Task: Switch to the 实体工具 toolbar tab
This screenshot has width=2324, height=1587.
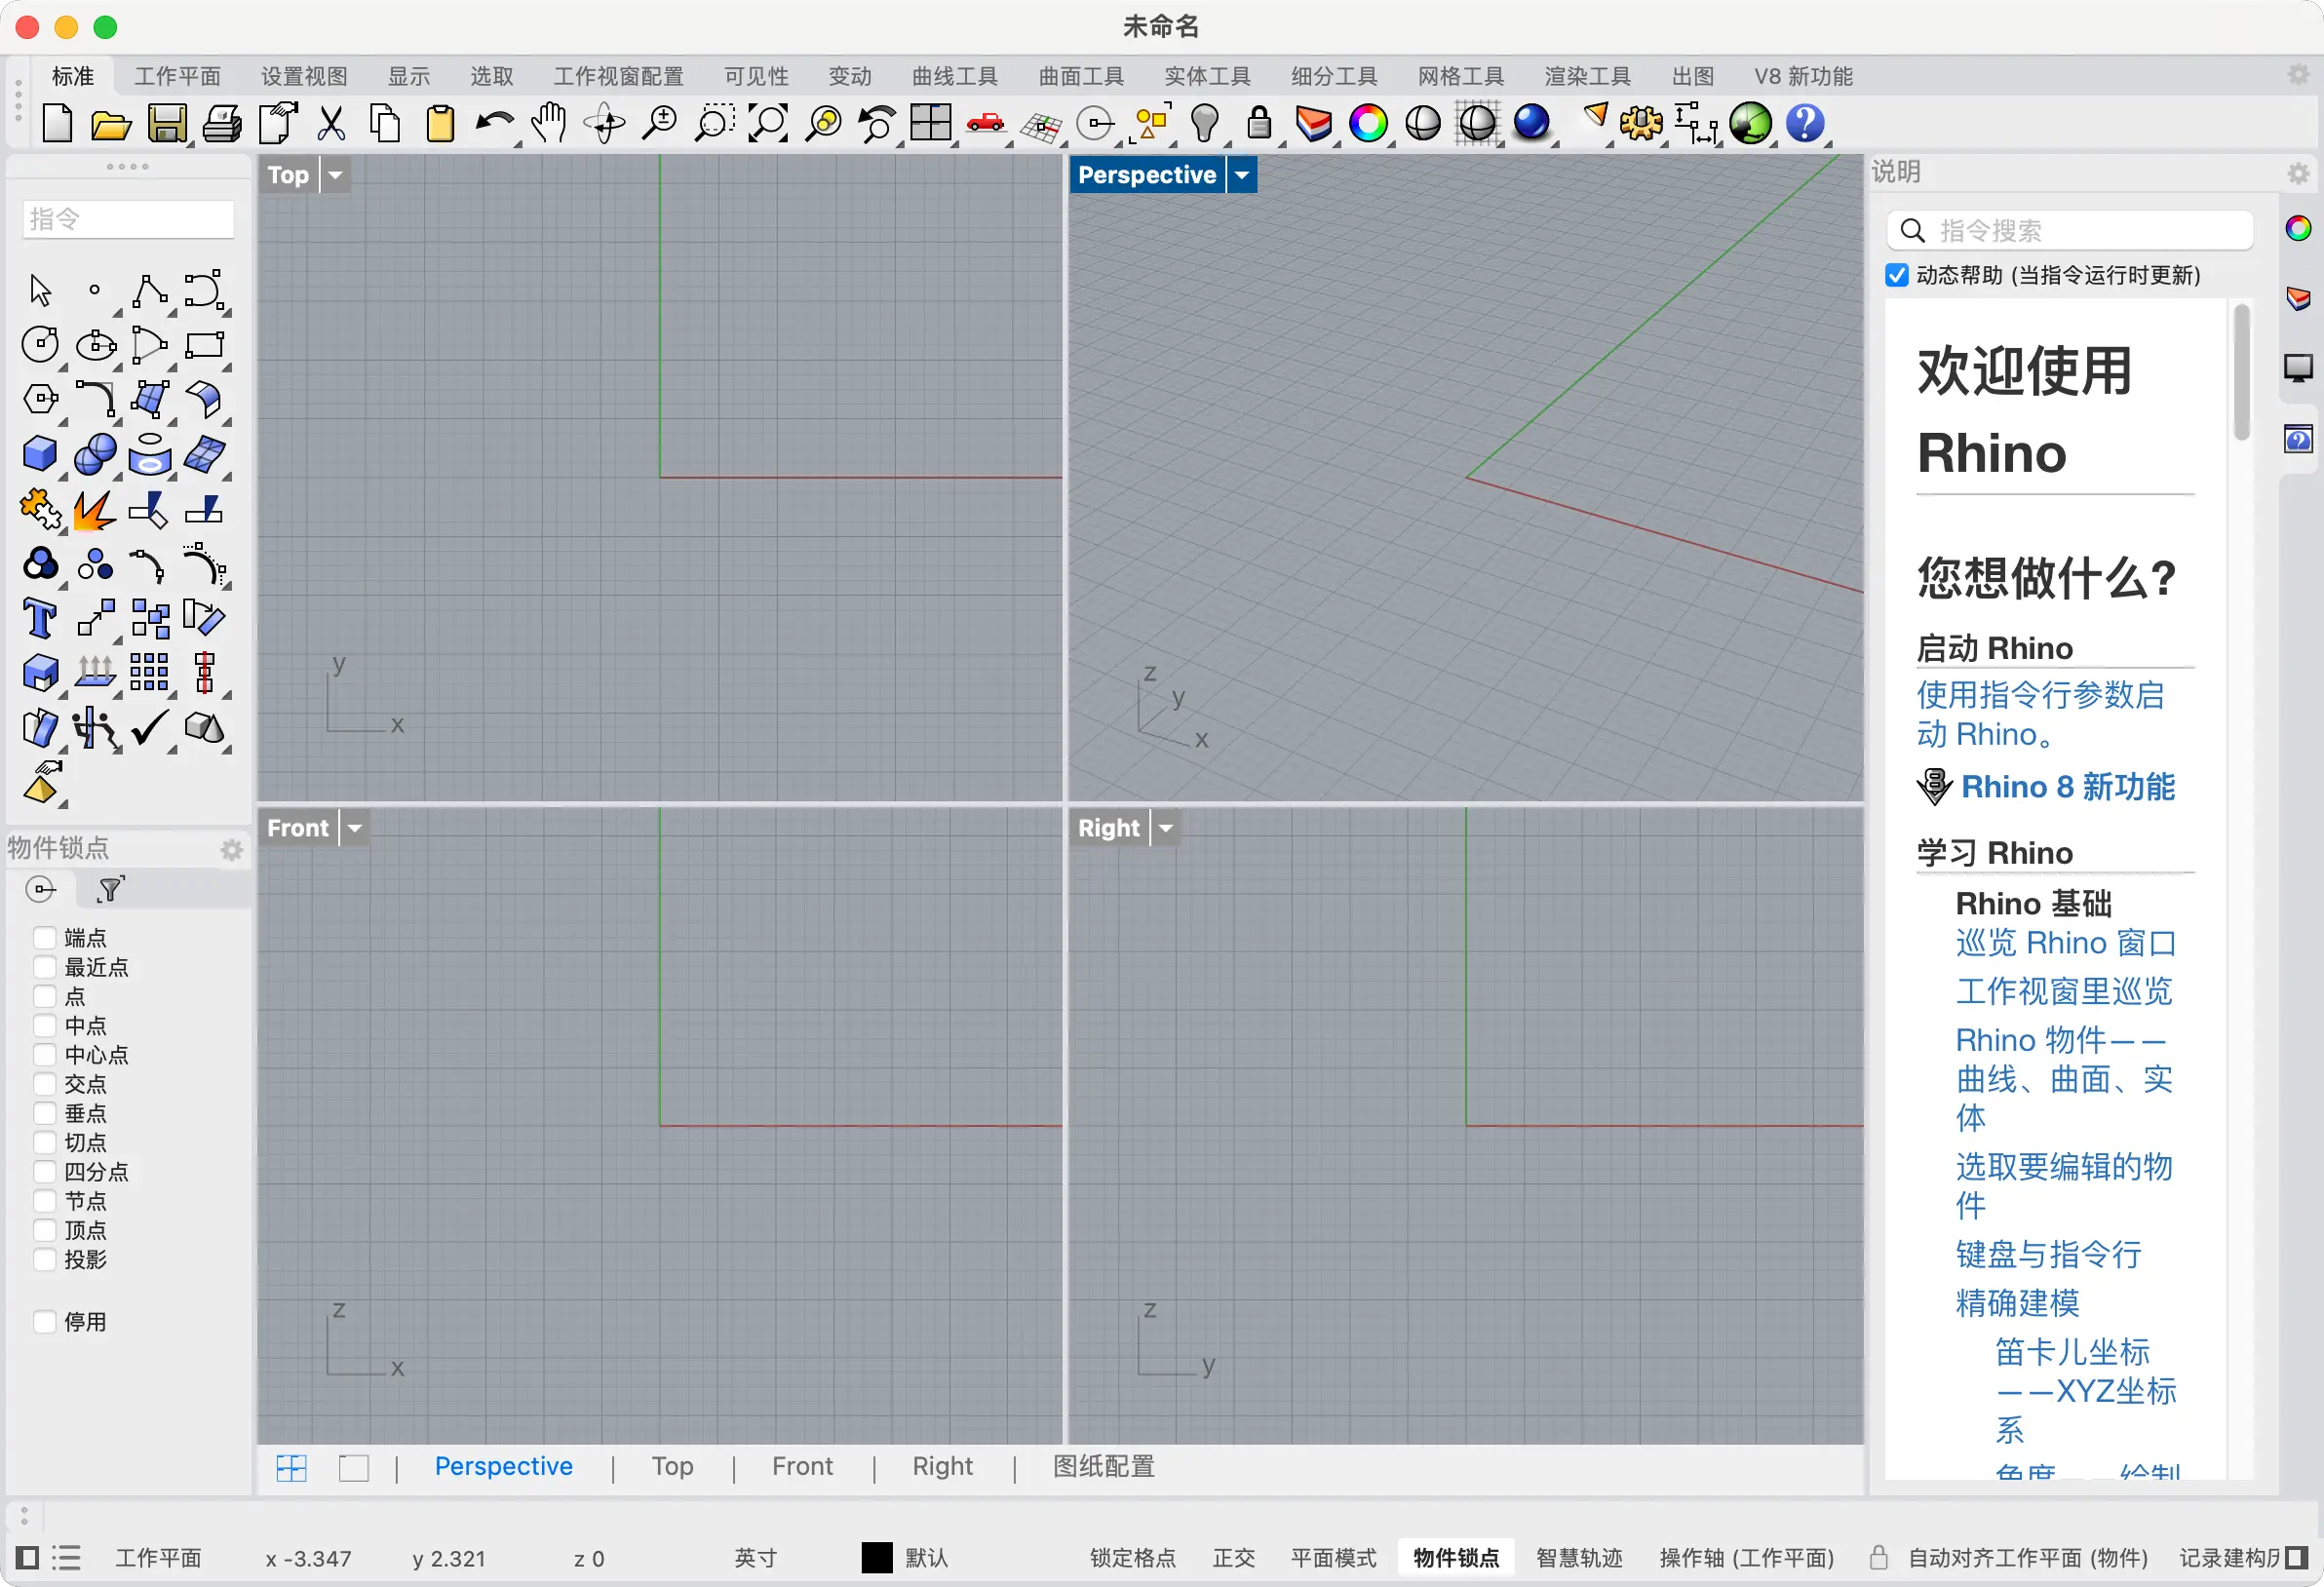Action: (x=1207, y=76)
